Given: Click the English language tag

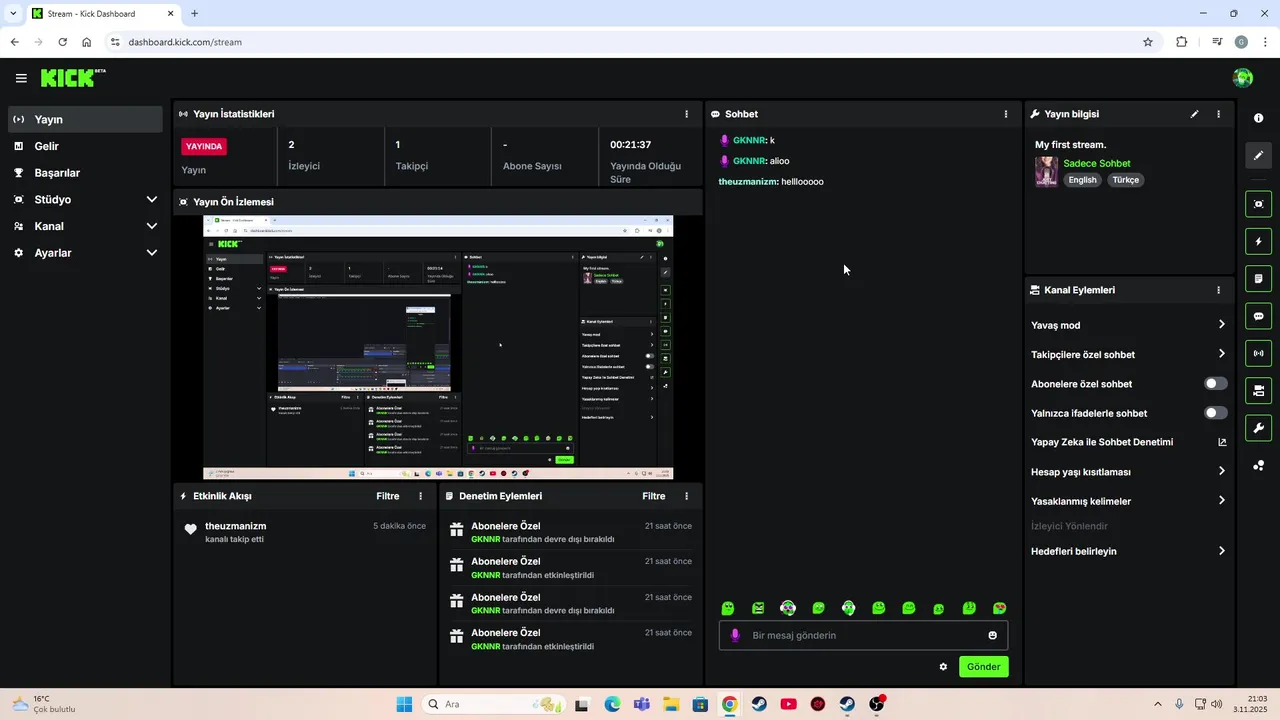Looking at the screenshot, I should (x=1082, y=180).
